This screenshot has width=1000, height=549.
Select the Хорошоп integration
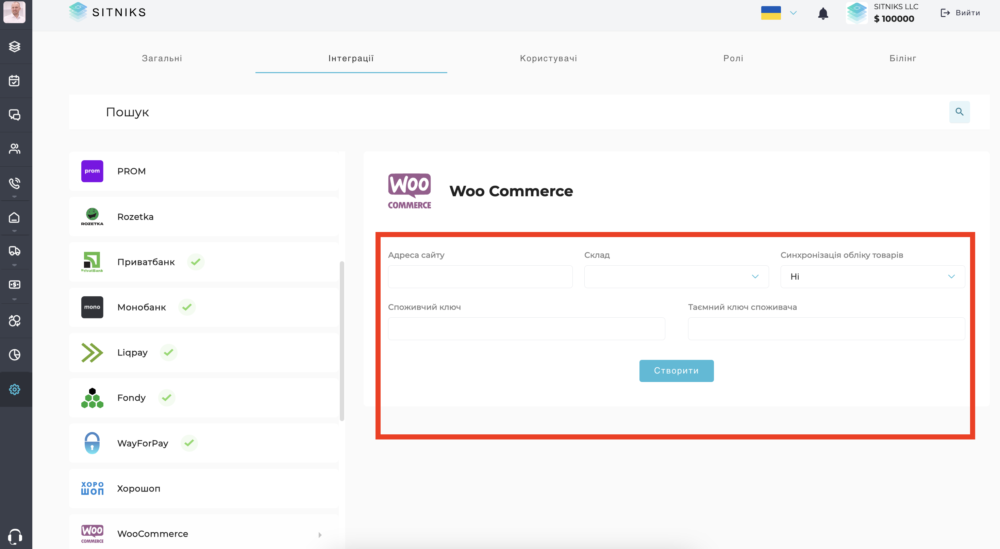pyautogui.click(x=204, y=488)
